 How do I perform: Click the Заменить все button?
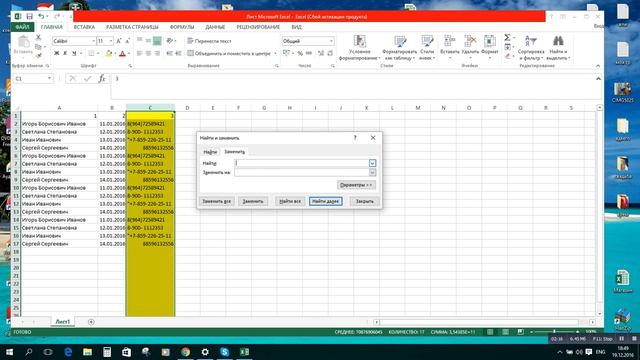point(216,201)
